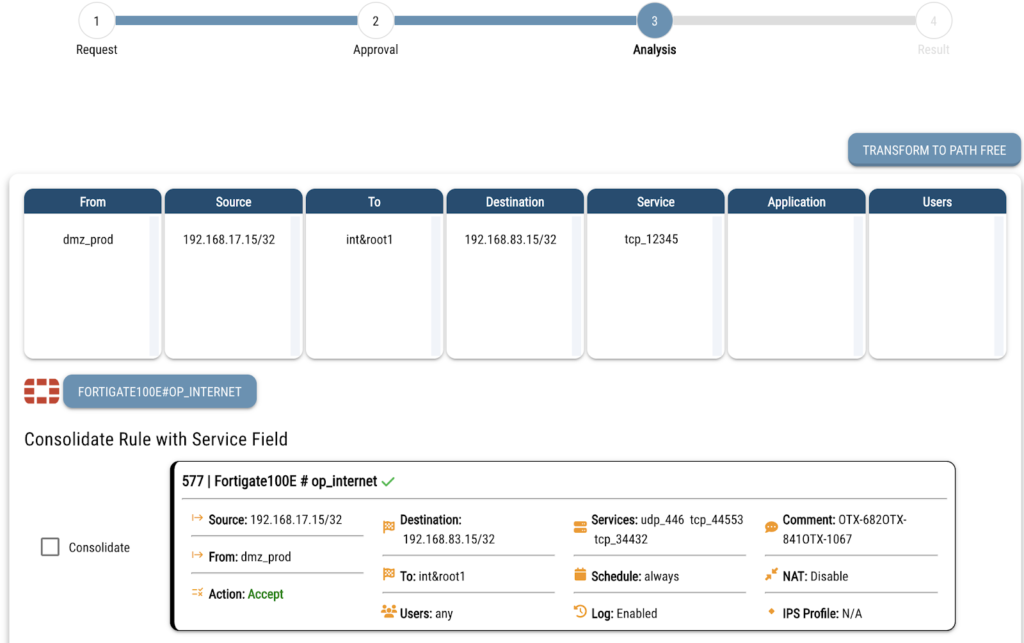The image size is (1024, 643).
Task: Click the Comment speech bubble icon
Action: pos(771,526)
